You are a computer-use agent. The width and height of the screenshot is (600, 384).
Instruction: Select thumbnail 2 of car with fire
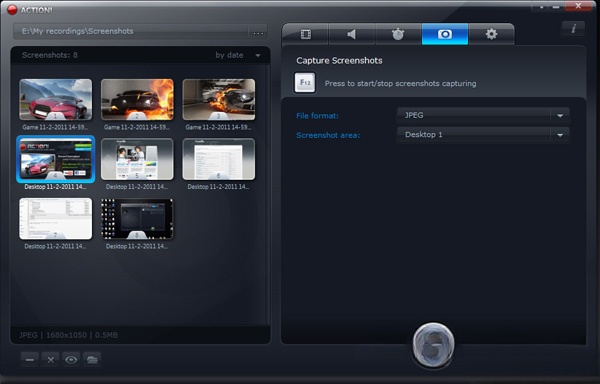click(137, 100)
